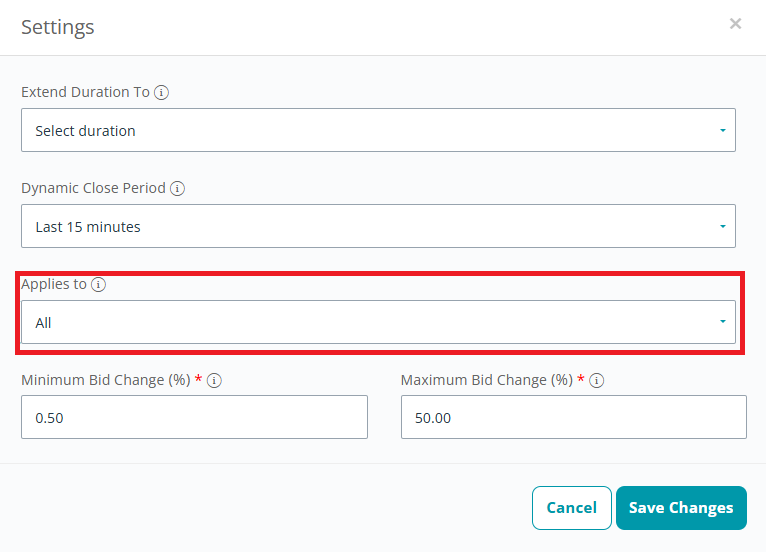The width and height of the screenshot is (766, 552).
Task: Focus the Minimum Bid Change field 0.50
Action: click(194, 417)
